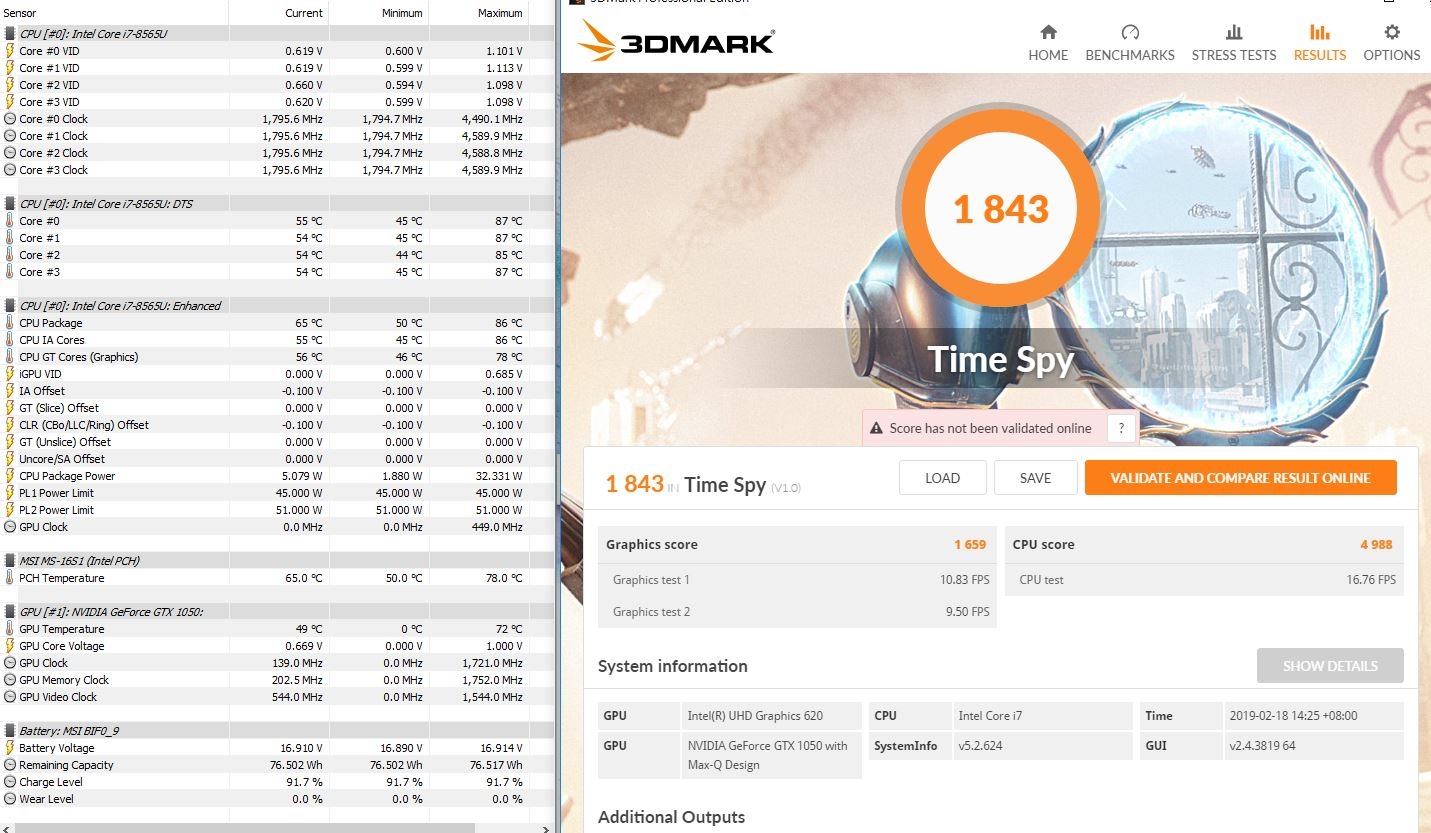Click the Remaining Capacity icon
Viewport: 1431px width, 833px height.
10,764
